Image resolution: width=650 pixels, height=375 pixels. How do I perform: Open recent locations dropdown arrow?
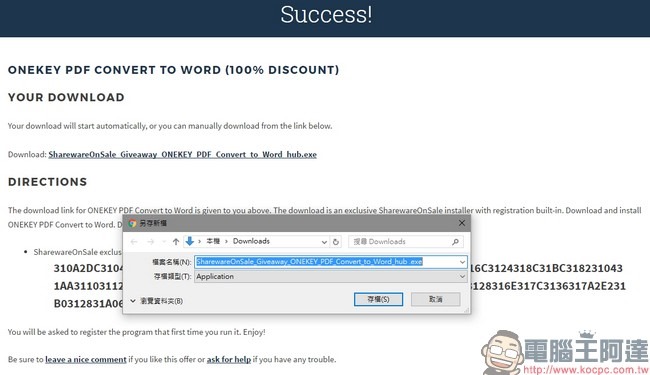coord(164,242)
